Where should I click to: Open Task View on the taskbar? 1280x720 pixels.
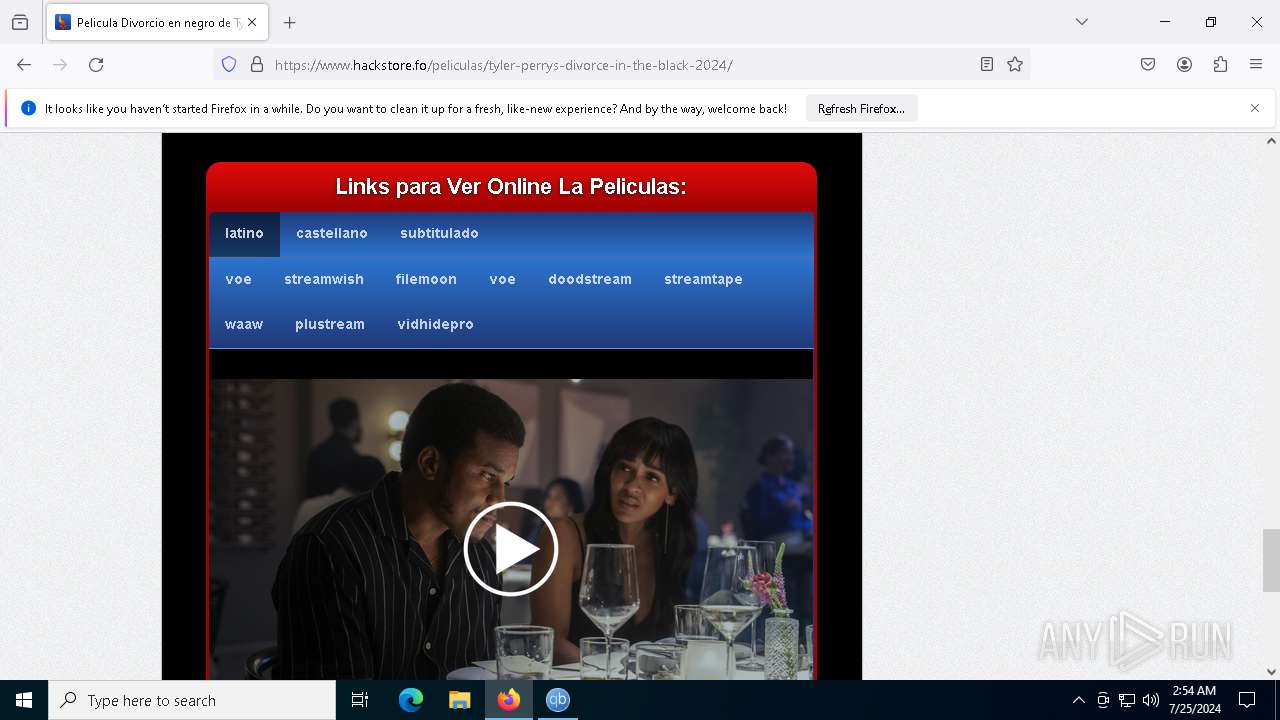click(360, 700)
